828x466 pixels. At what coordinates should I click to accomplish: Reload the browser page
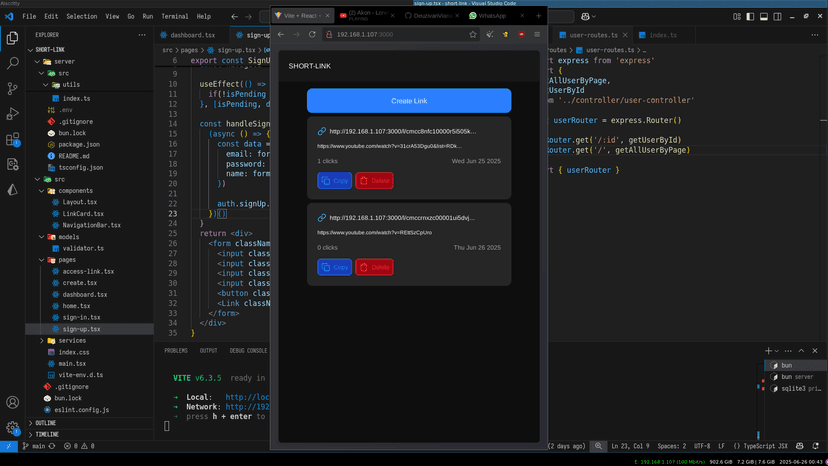312,34
